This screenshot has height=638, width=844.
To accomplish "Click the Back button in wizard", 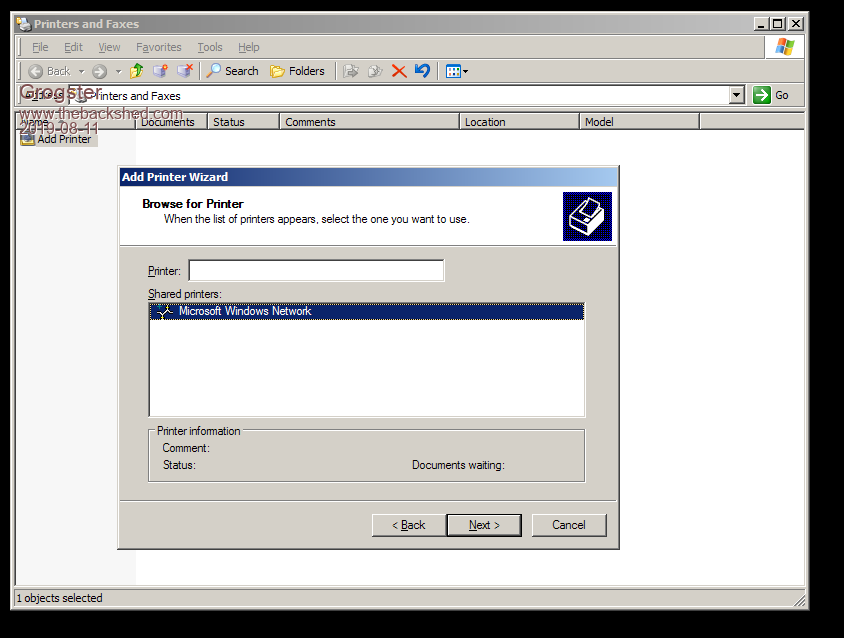I will (x=408, y=525).
